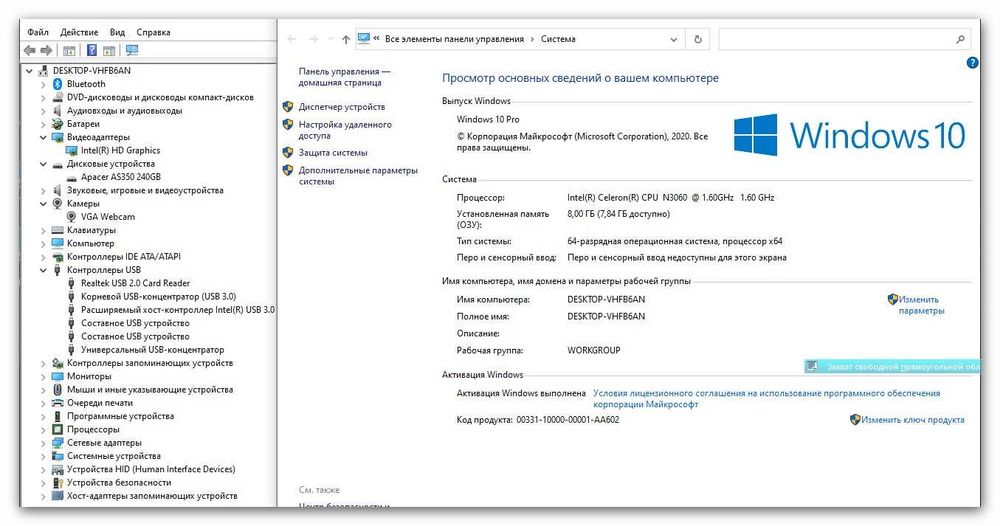This screenshot has height=526, width=1000.
Task: Select Звуковые, игровые и видеоустройства row
Action: 145,190
